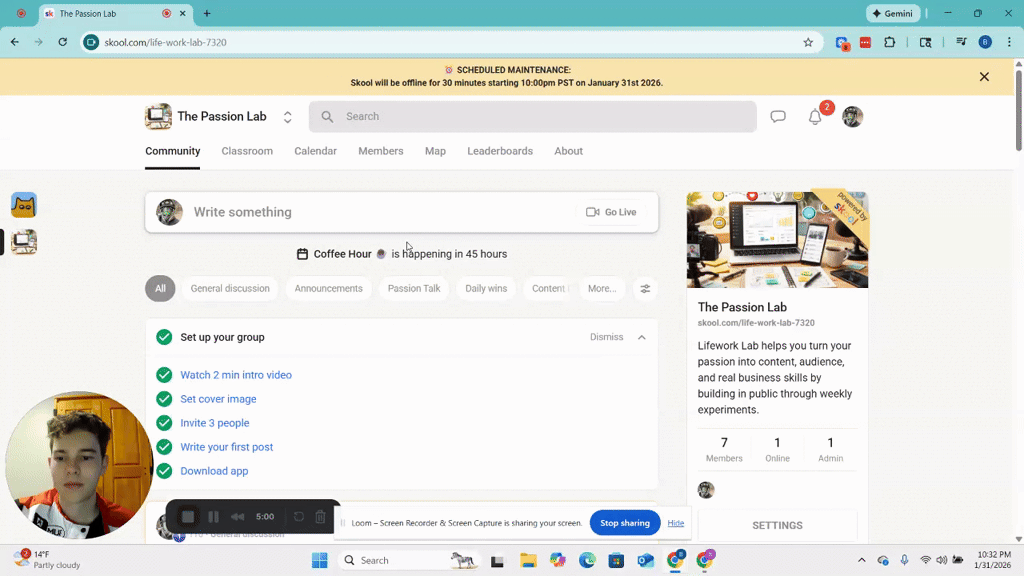Pause the Loom recording

pyautogui.click(x=214, y=517)
